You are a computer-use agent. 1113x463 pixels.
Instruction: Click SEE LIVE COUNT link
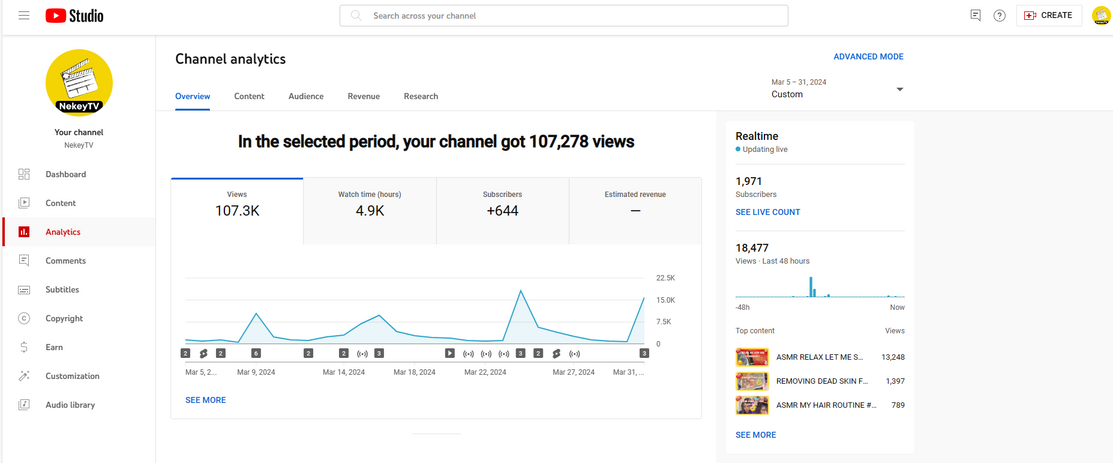(x=768, y=212)
